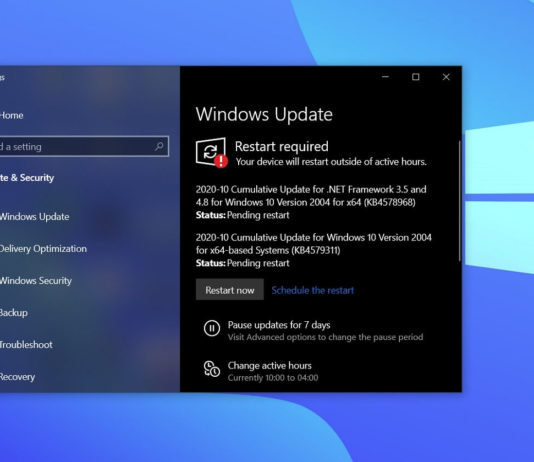This screenshot has height=462, width=534.
Task: Open Change active hours option
Action: [x=269, y=365]
